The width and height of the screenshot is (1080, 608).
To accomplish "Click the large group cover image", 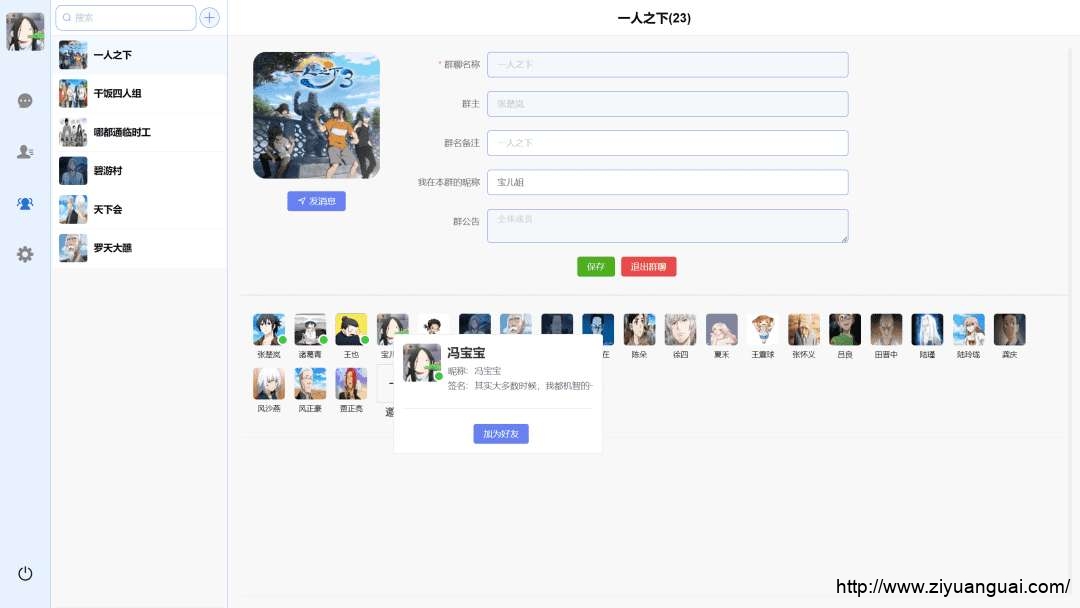I will point(316,115).
